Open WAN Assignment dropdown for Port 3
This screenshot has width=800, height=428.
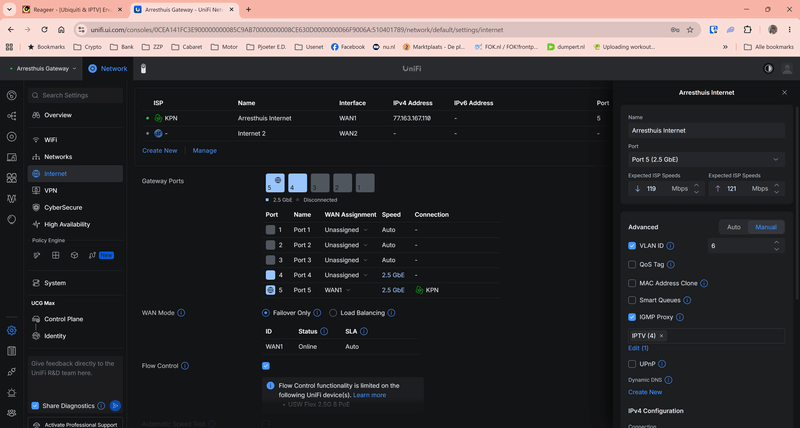[346, 260]
